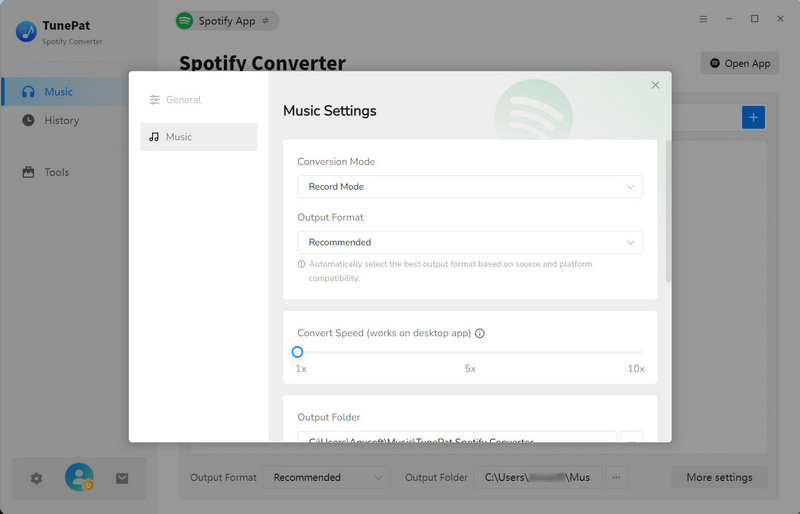
Task: Open the hamburger menu icon
Action: click(703, 19)
